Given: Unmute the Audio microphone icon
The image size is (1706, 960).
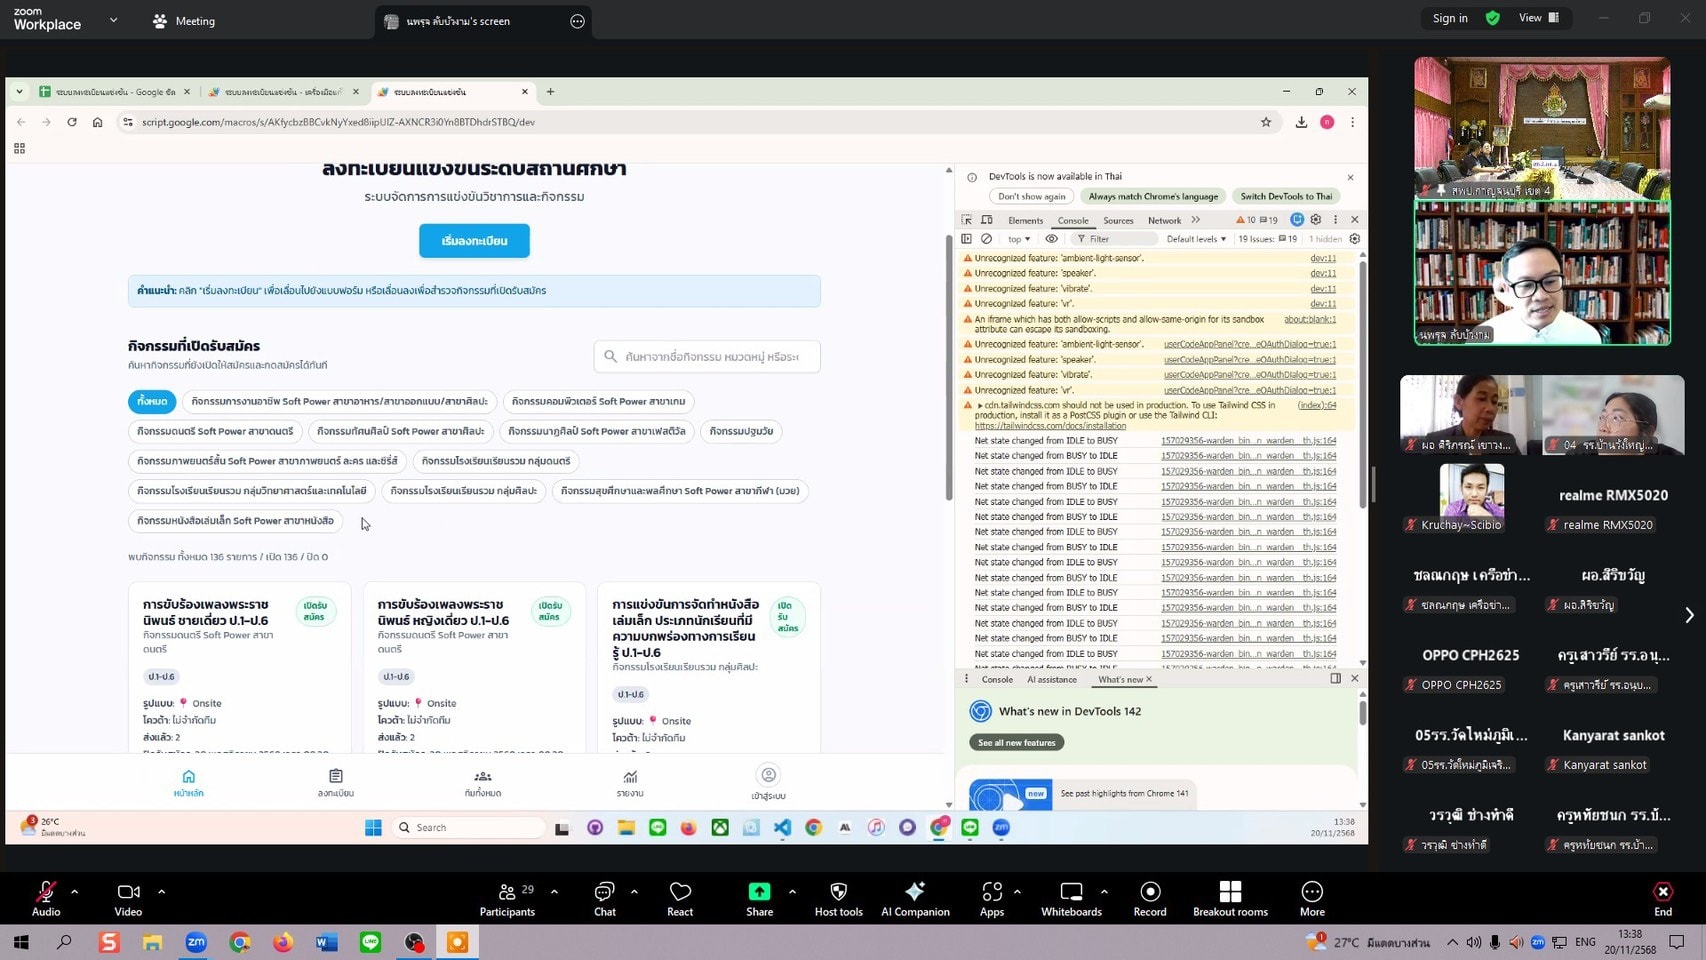Looking at the screenshot, I should point(46,892).
